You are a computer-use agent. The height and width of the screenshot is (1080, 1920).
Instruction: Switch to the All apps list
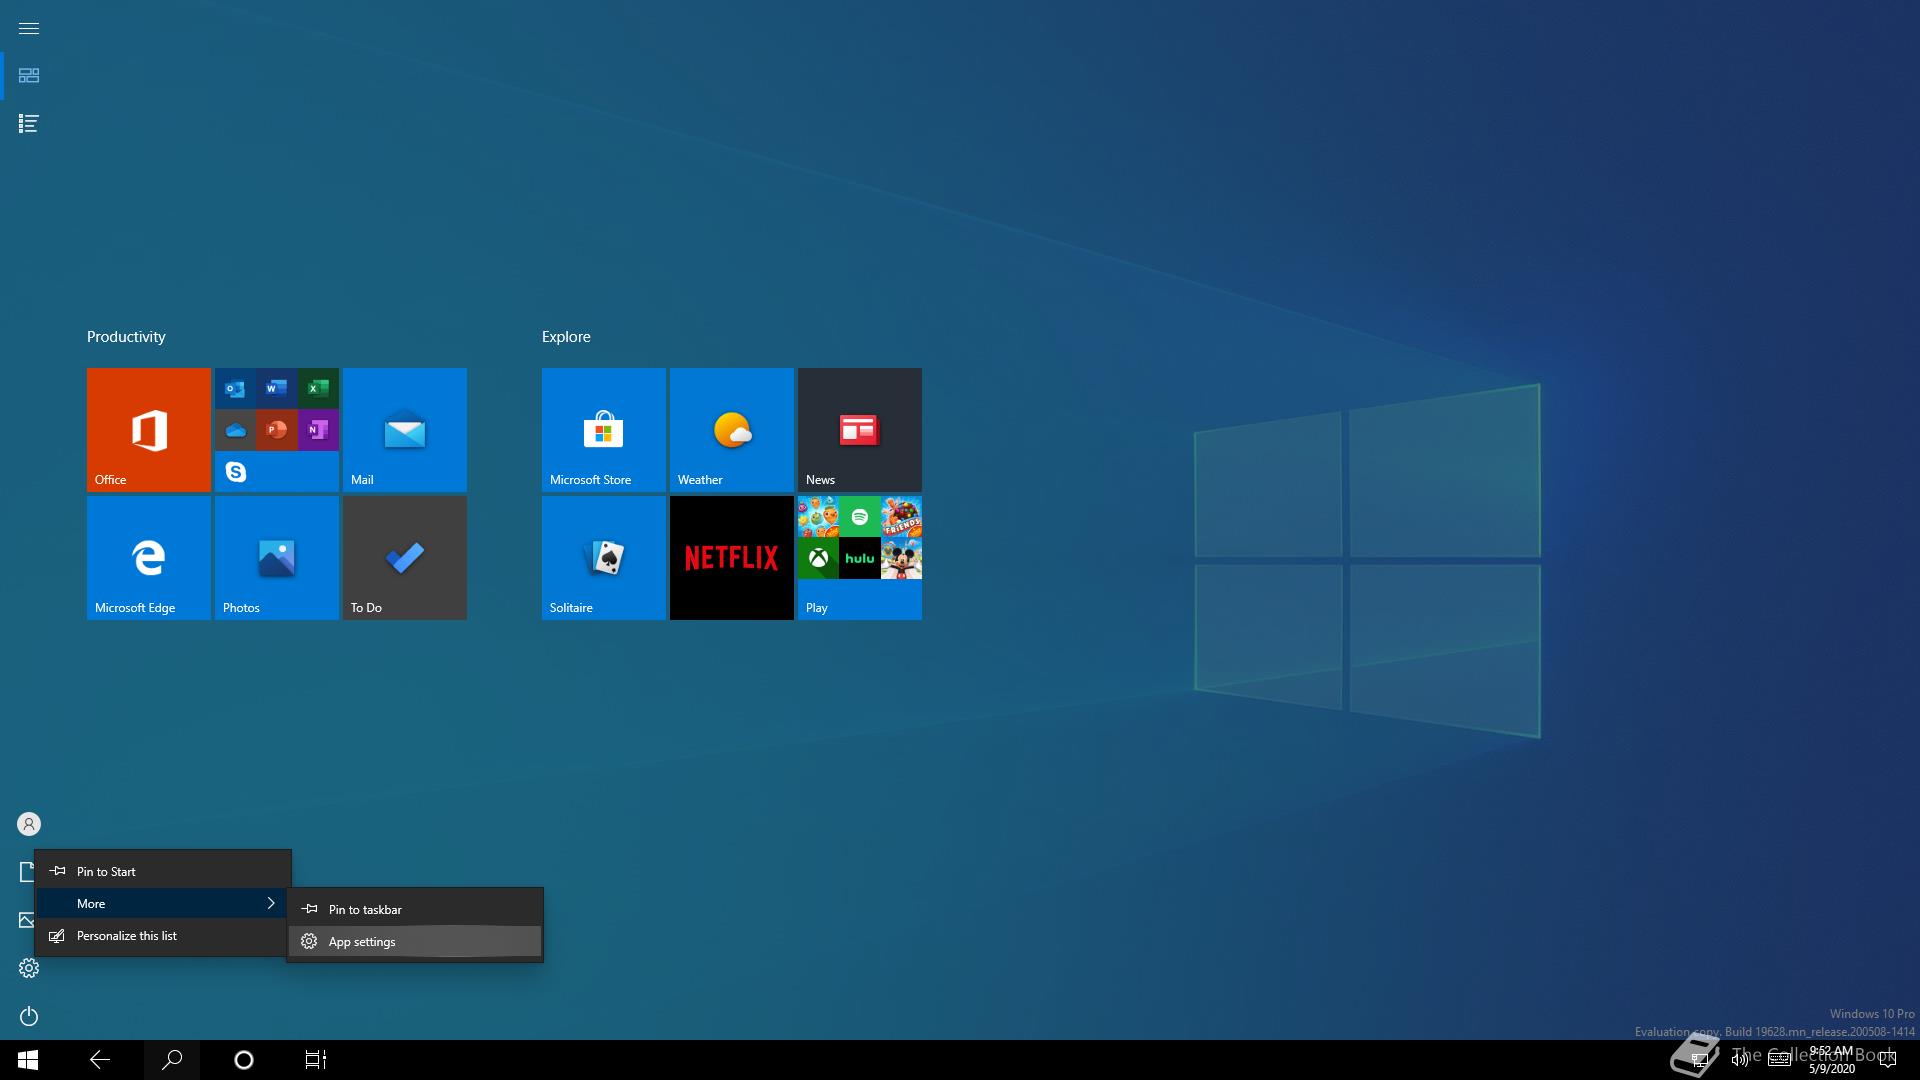tap(29, 124)
